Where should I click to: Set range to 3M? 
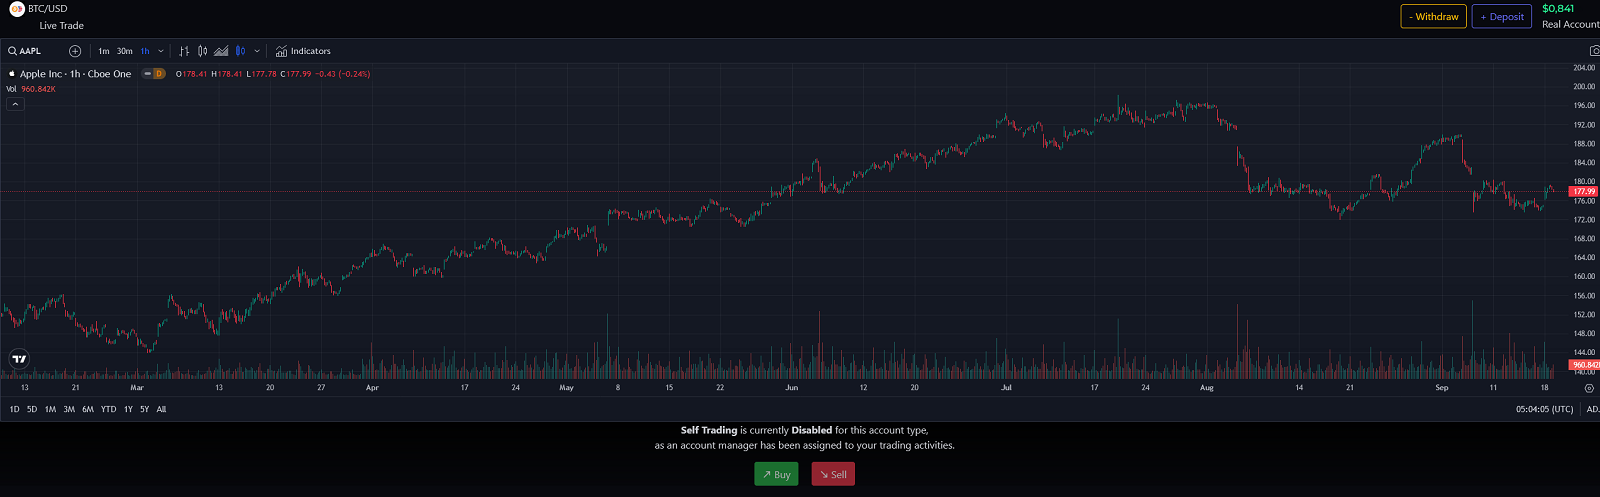[69, 409]
